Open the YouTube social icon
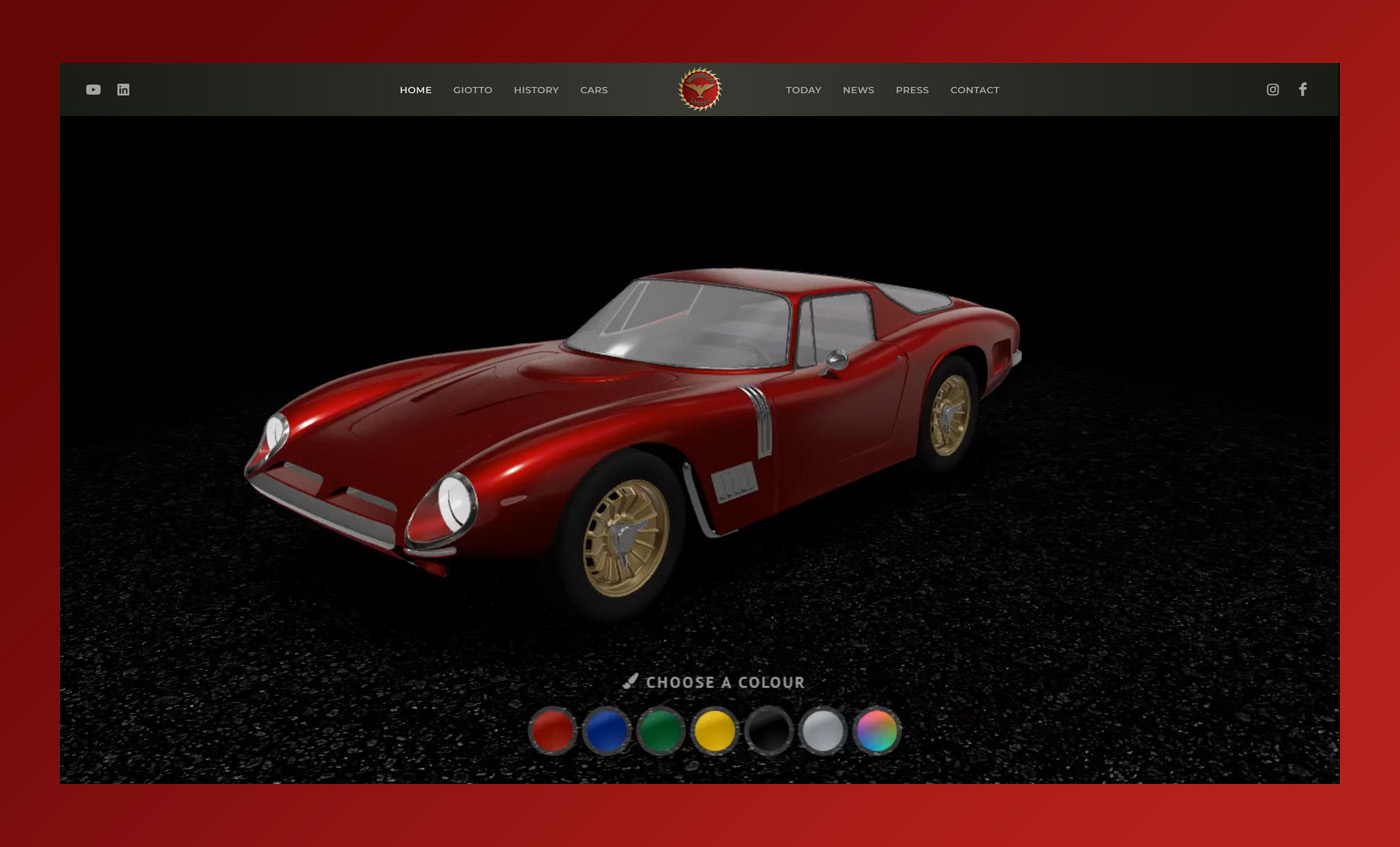Image resolution: width=1400 pixels, height=847 pixels. pos(93,90)
